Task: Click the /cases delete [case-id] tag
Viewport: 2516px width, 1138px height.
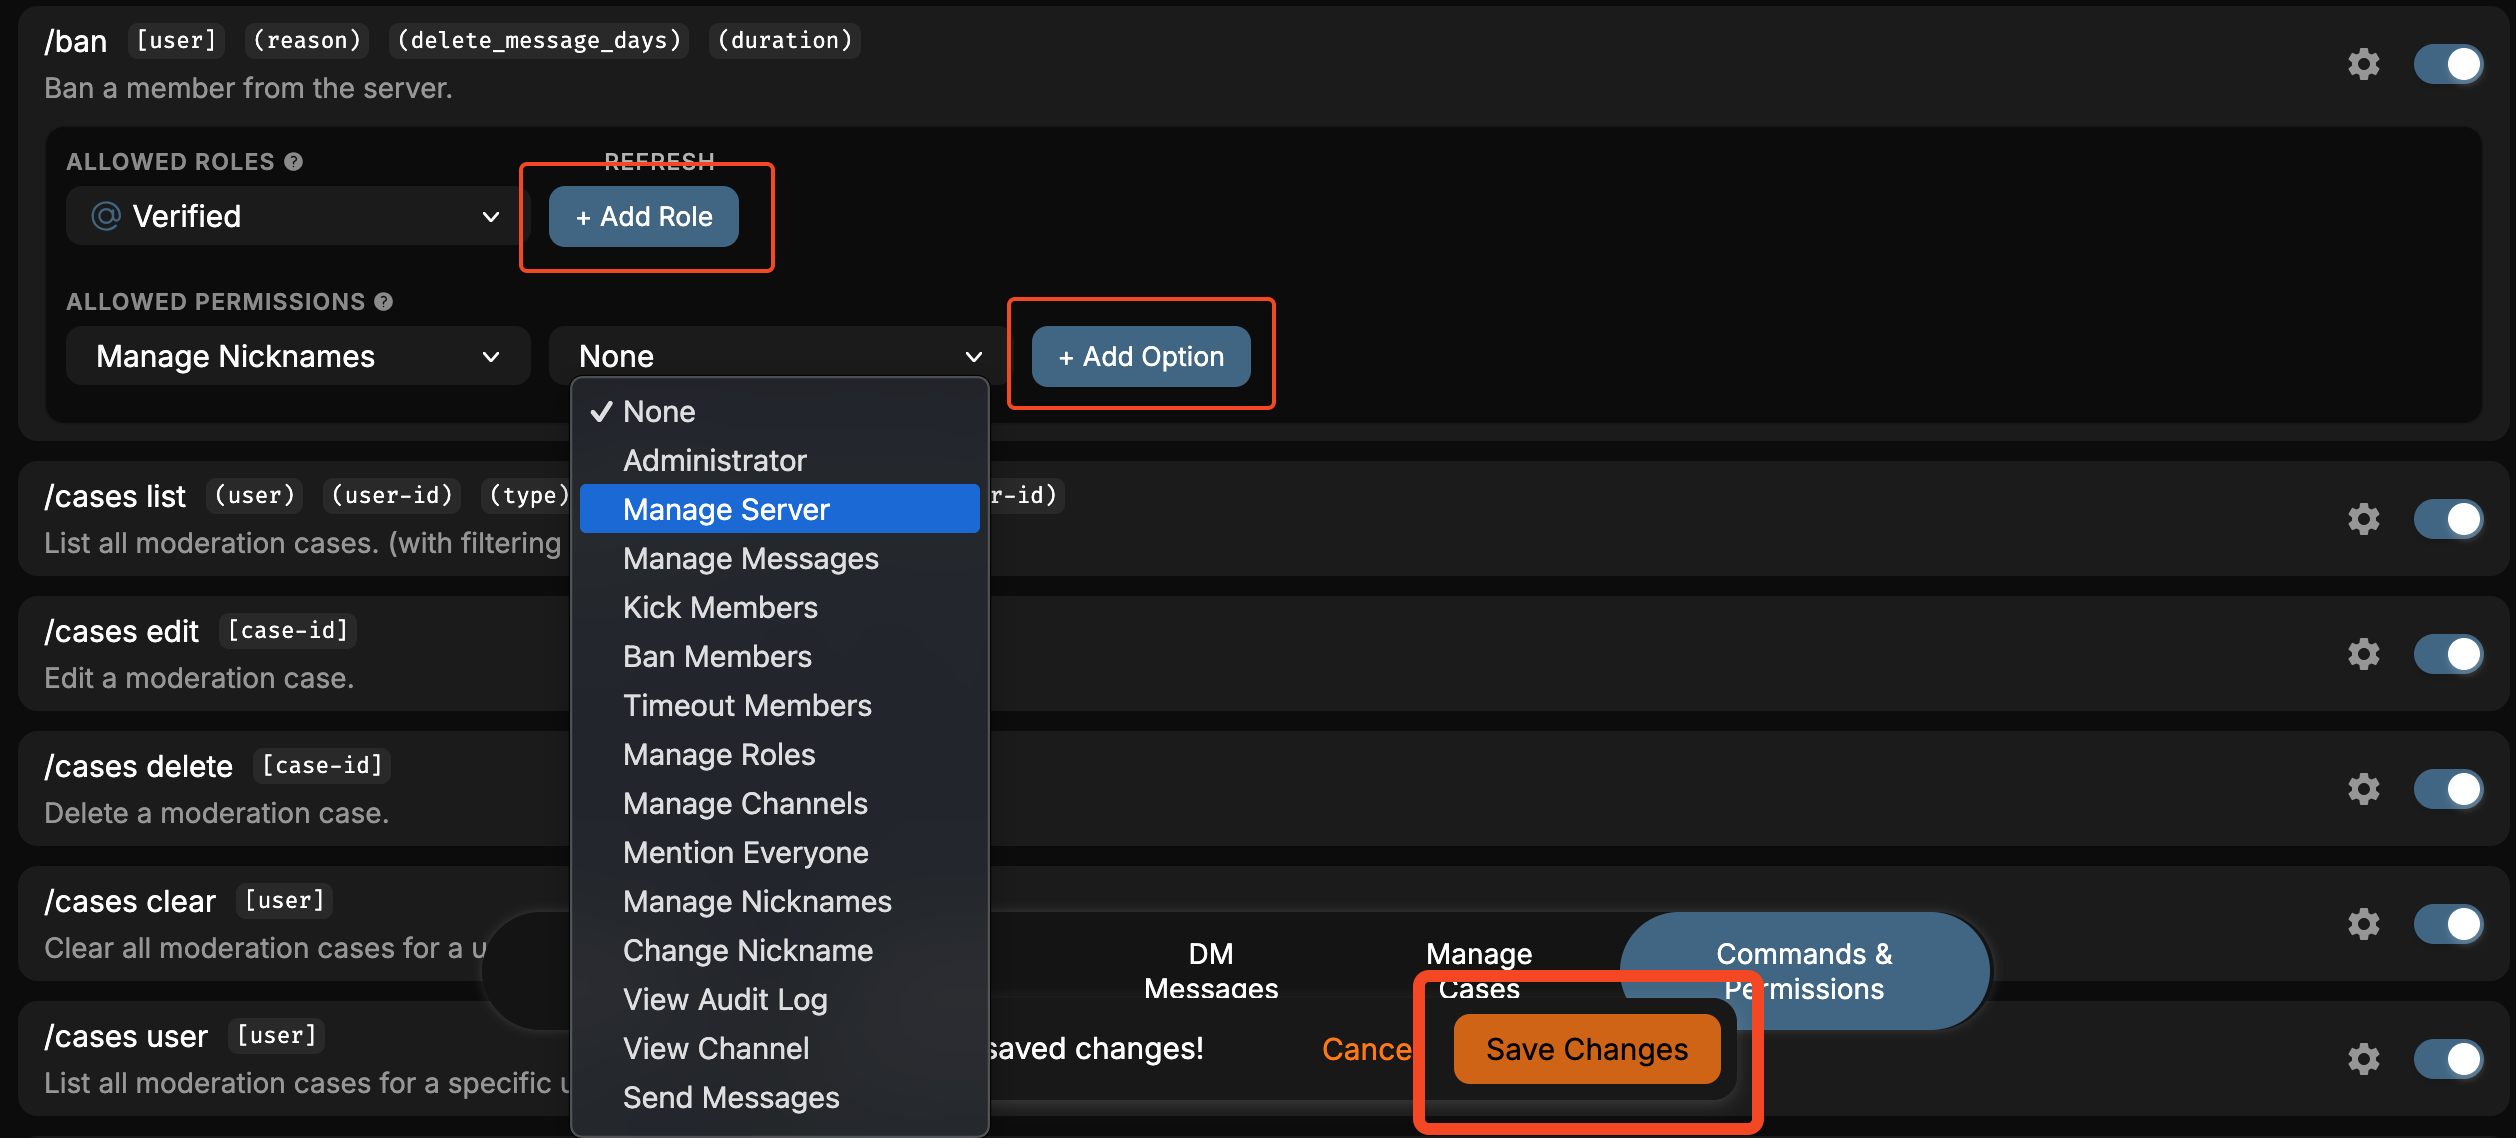Action: 322,765
